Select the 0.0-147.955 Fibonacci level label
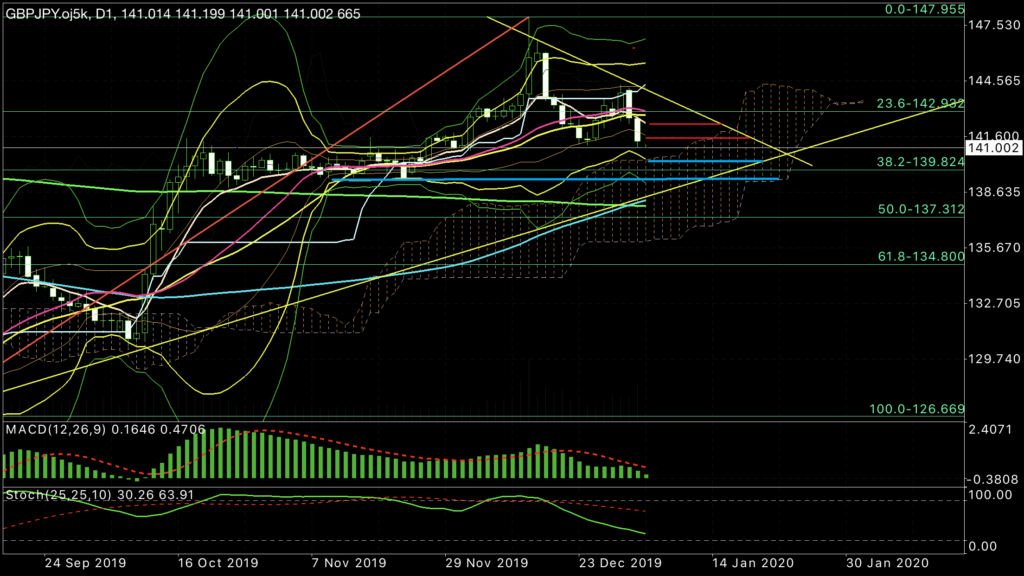 pyautogui.click(x=924, y=9)
